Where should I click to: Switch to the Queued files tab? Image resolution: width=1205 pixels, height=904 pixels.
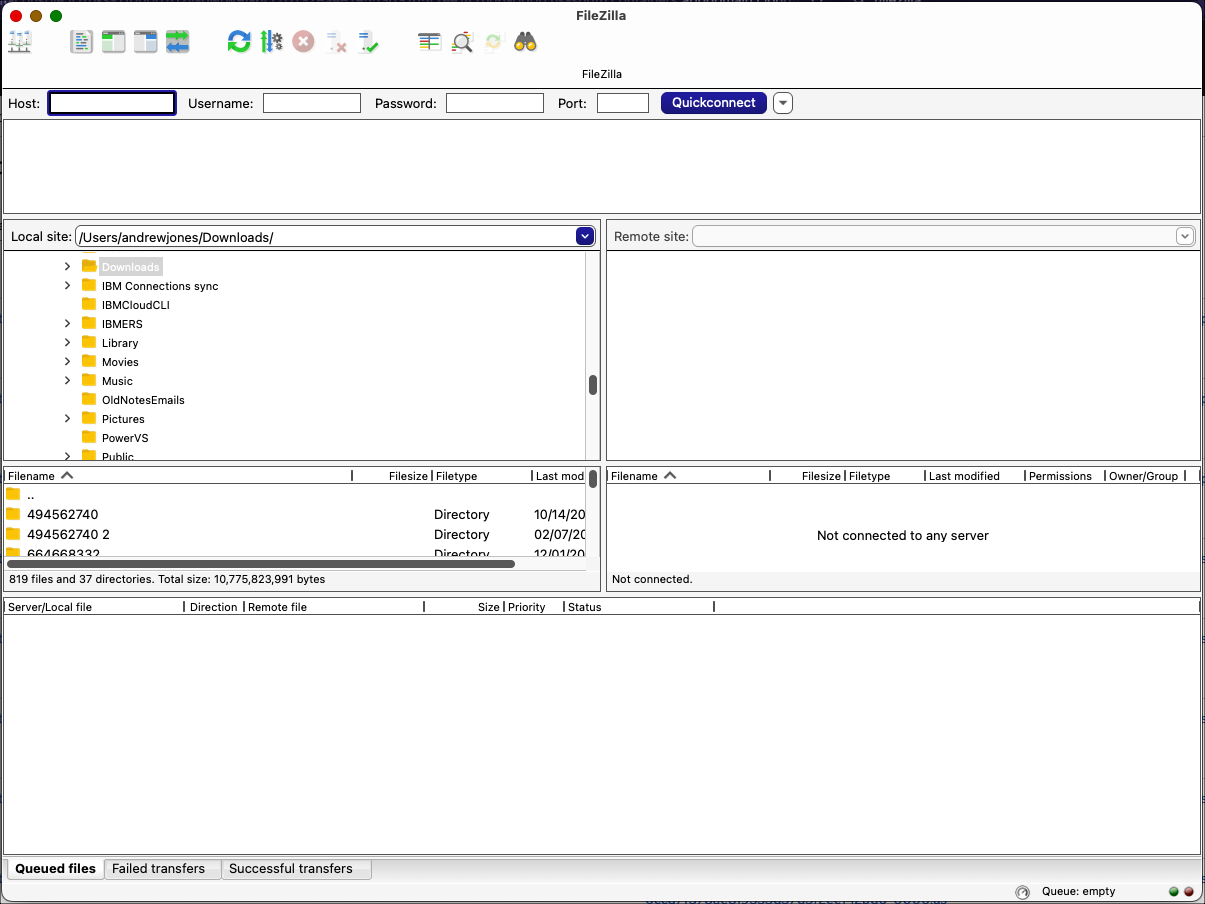pyautogui.click(x=56, y=869)
